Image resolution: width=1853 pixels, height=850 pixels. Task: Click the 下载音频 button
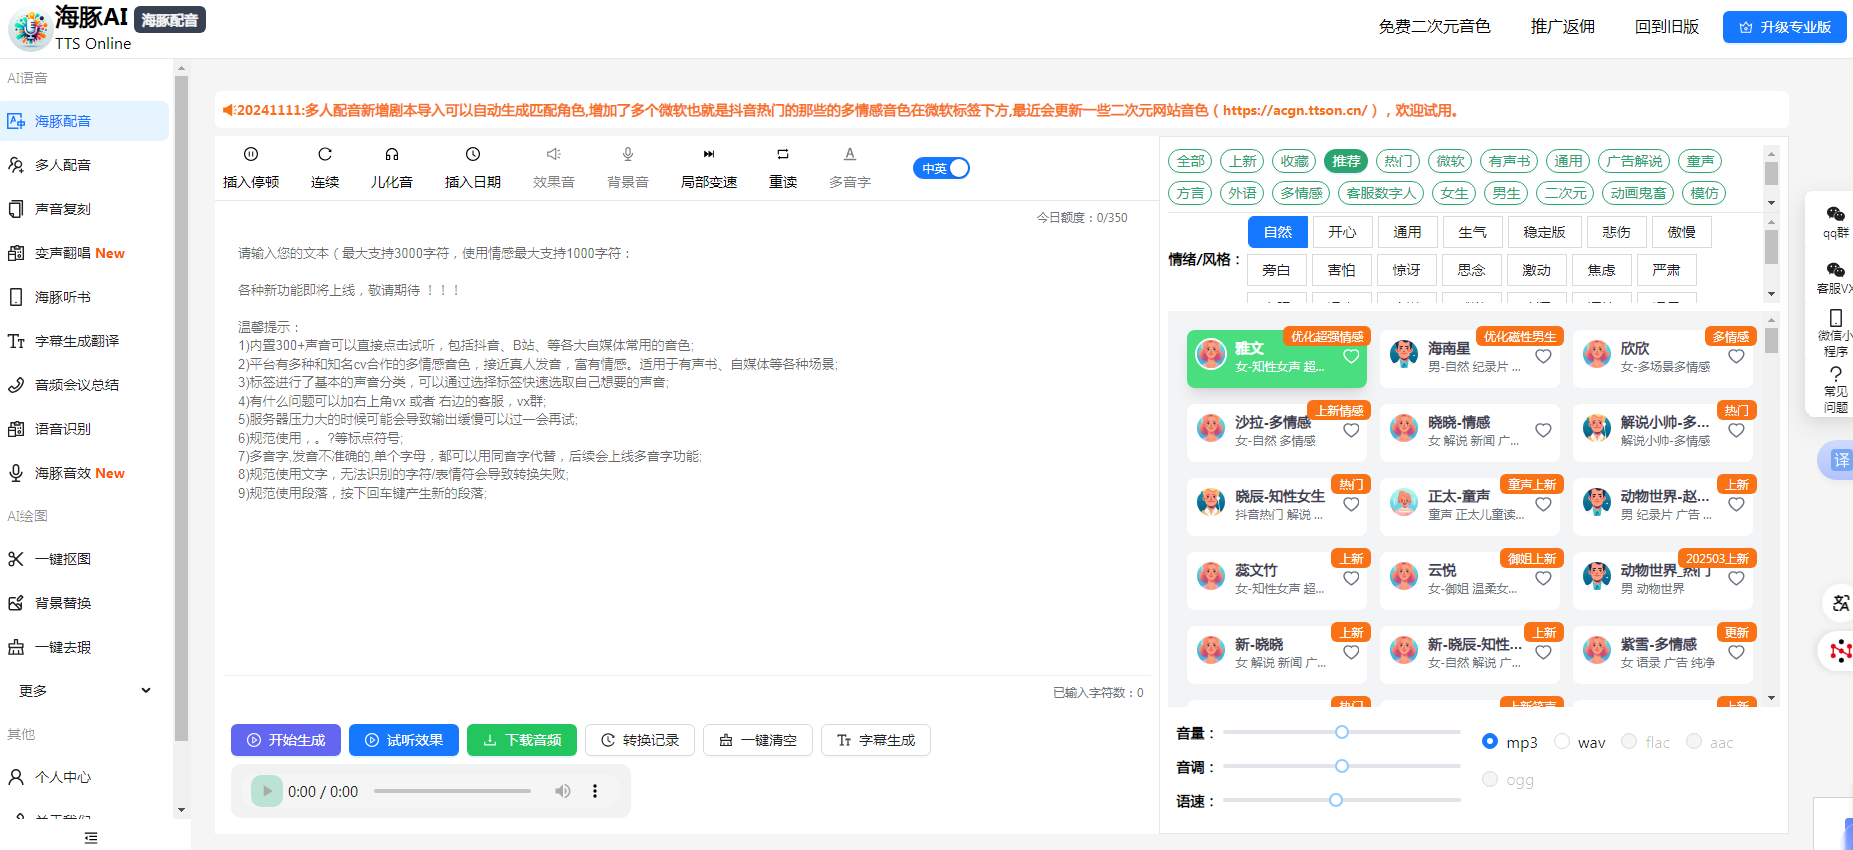522,740
